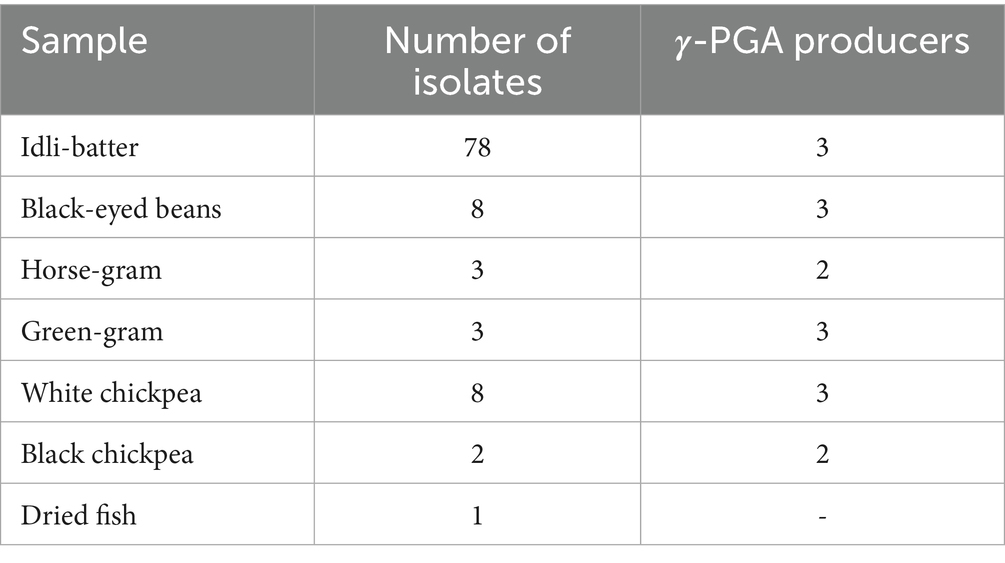Select the γ-PGA producers value for Idli-batter
Viewport: 1005px width, 563px height.
coord(822,147)
